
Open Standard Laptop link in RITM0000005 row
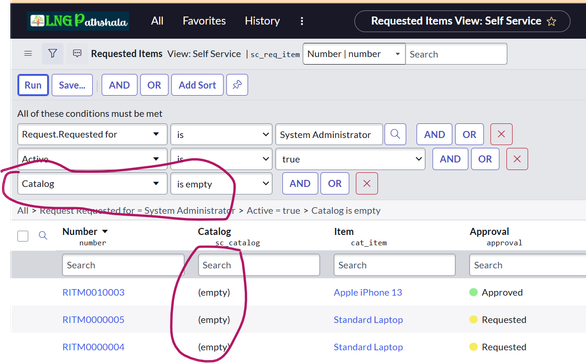click(368, 320)
